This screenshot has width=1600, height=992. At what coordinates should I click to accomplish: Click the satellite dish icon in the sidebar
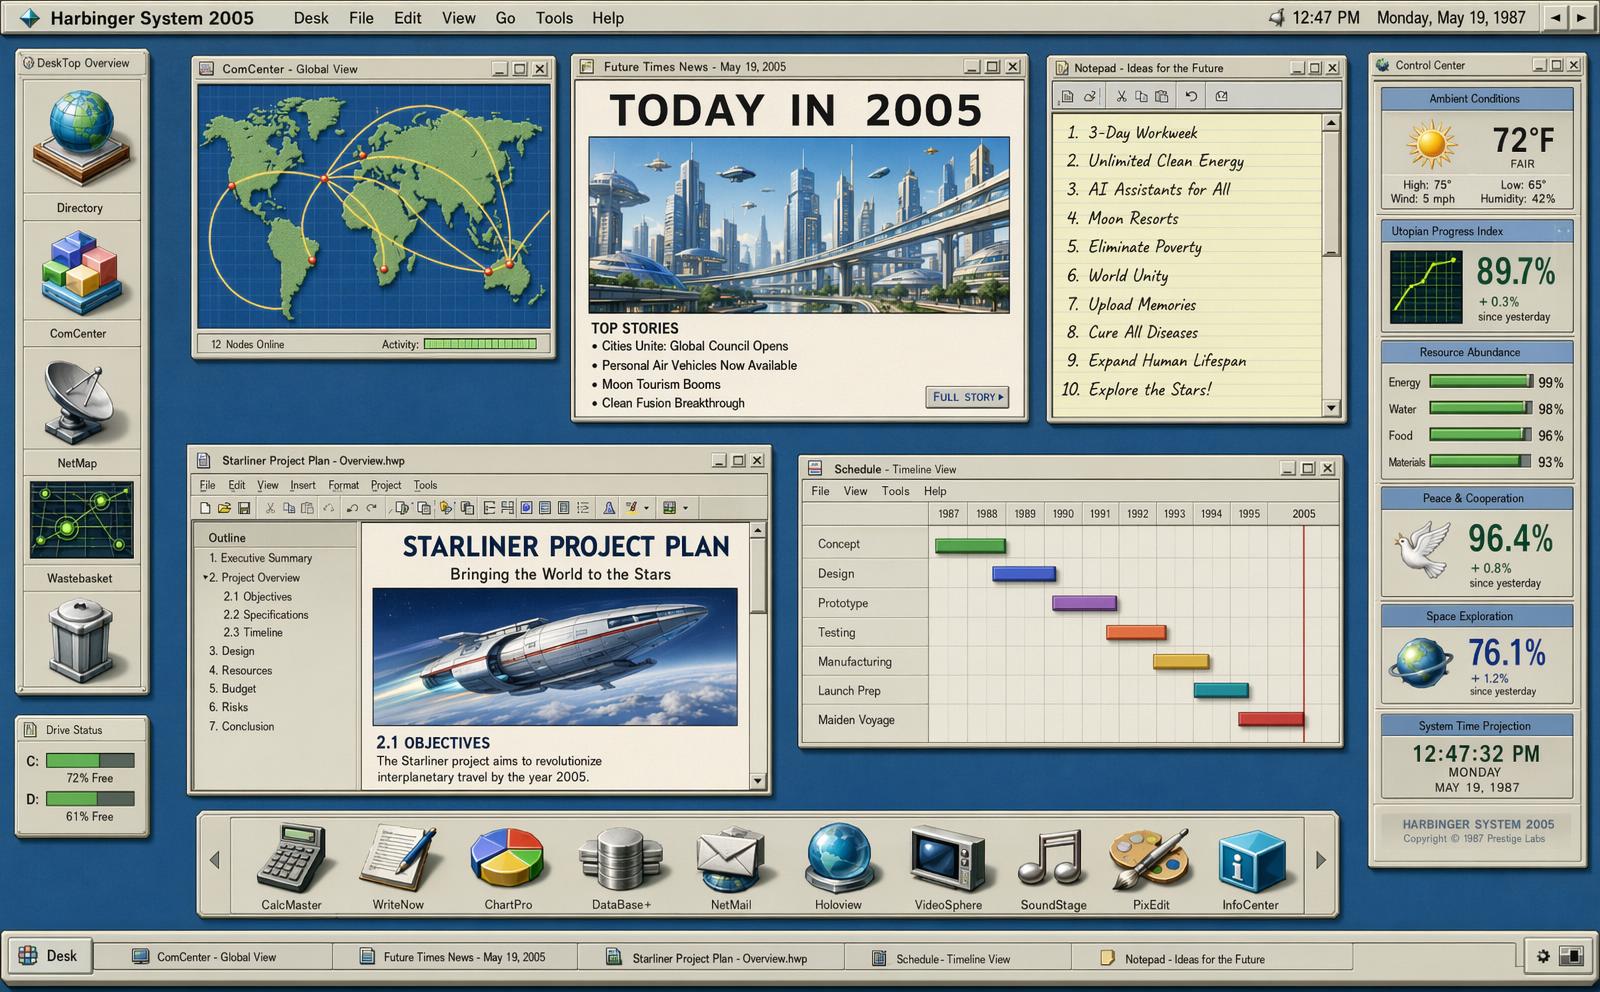coord(78,401)
